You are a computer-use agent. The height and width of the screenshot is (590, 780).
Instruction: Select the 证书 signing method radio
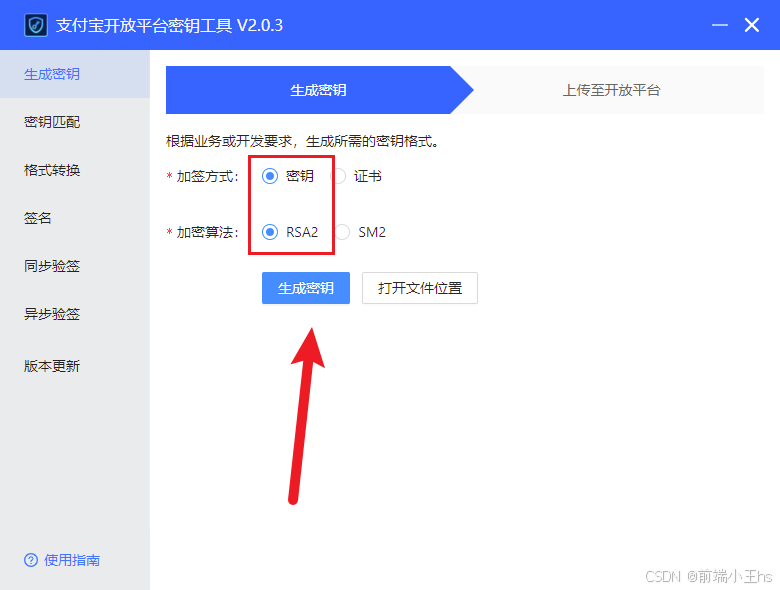coord(338,176)
